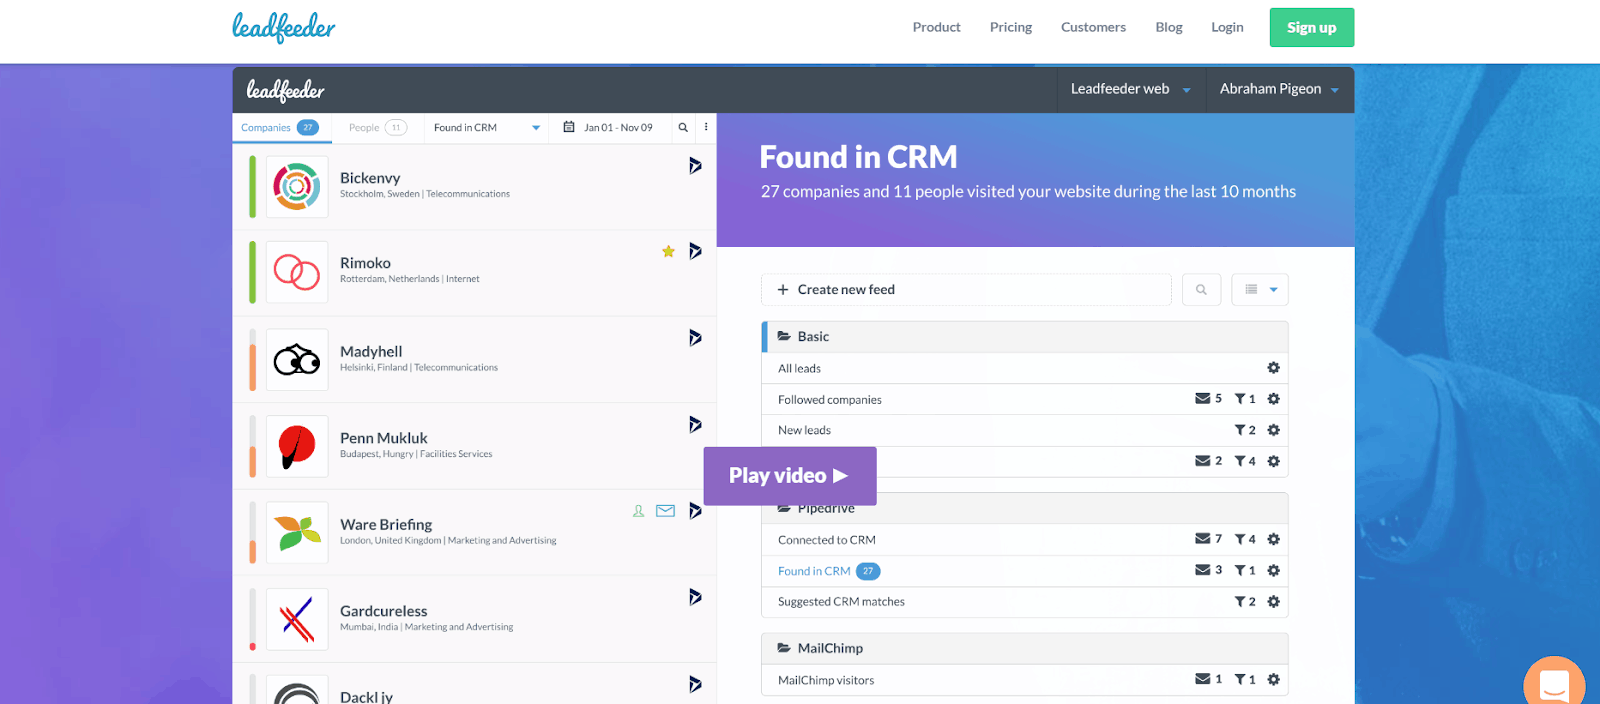
Task: Open the Found in CRM feed link
Action: [x=814, y=571]
